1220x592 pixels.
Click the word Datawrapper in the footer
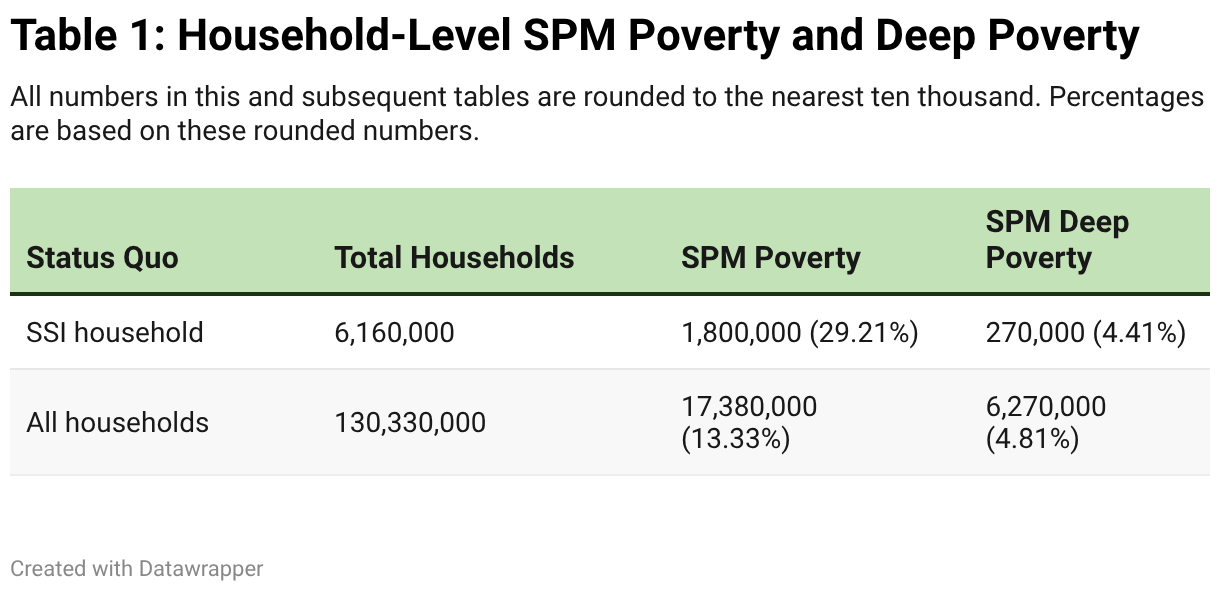(x=201, y=569)
